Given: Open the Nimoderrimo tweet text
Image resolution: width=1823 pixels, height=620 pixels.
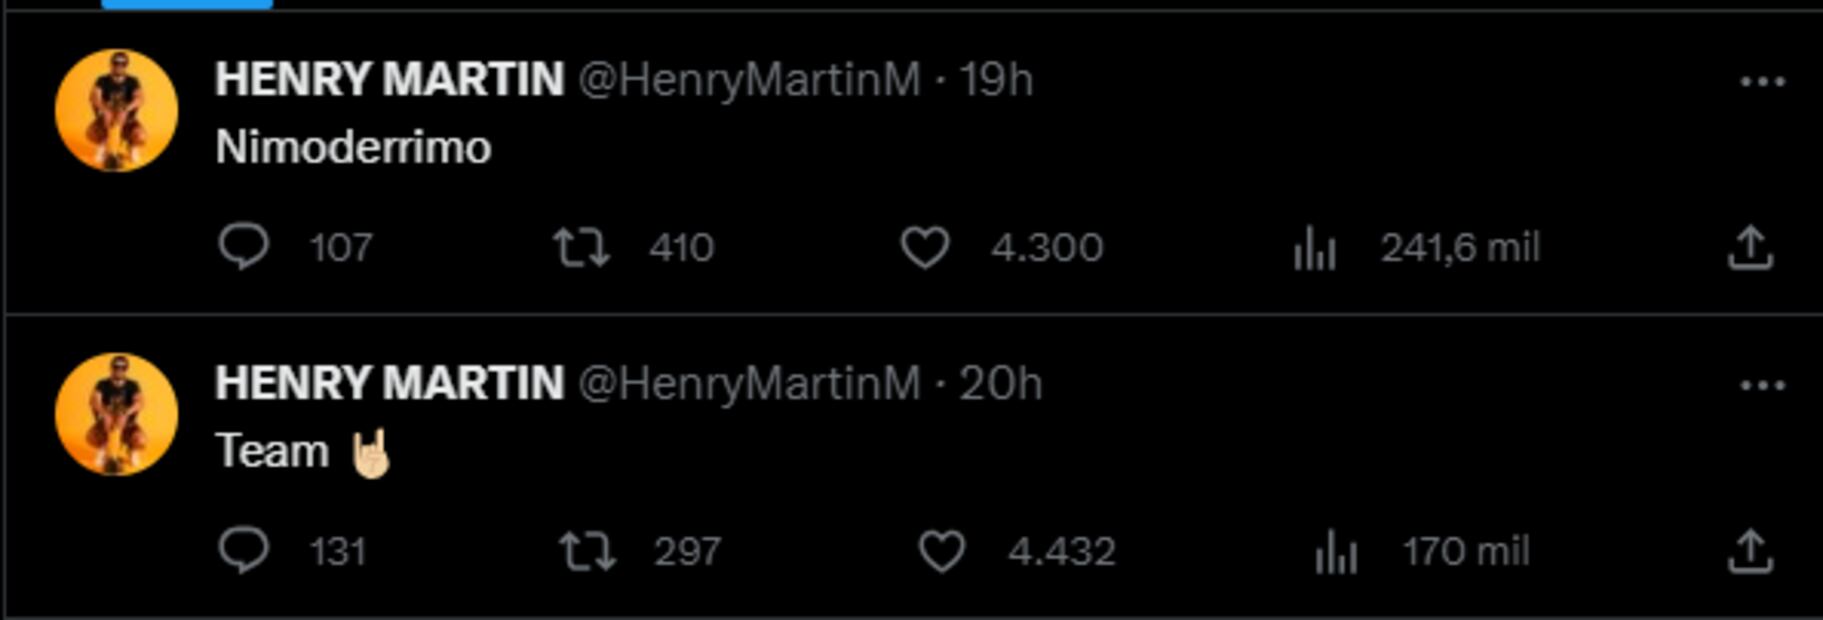Looking at the screenshot, I should click(353, 148).
